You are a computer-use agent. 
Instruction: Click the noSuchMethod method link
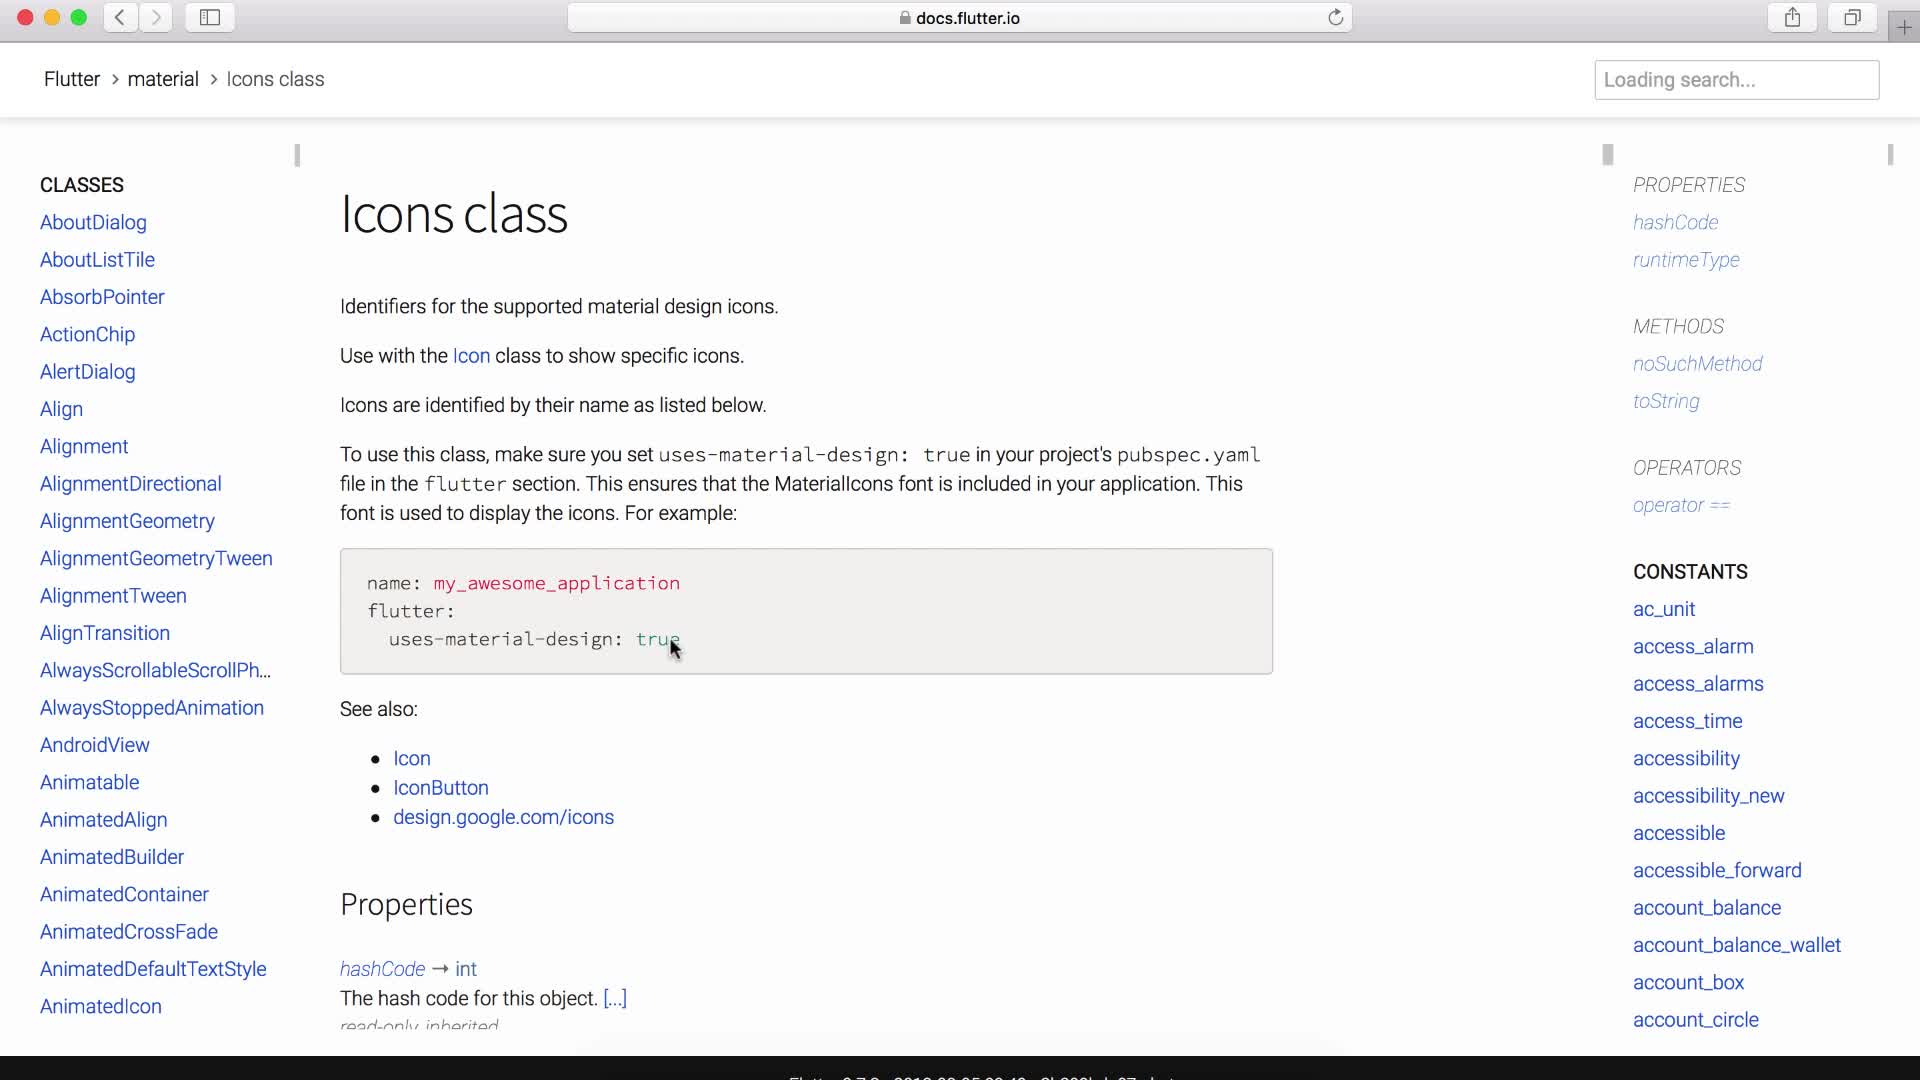click(x=1697, y=364)
